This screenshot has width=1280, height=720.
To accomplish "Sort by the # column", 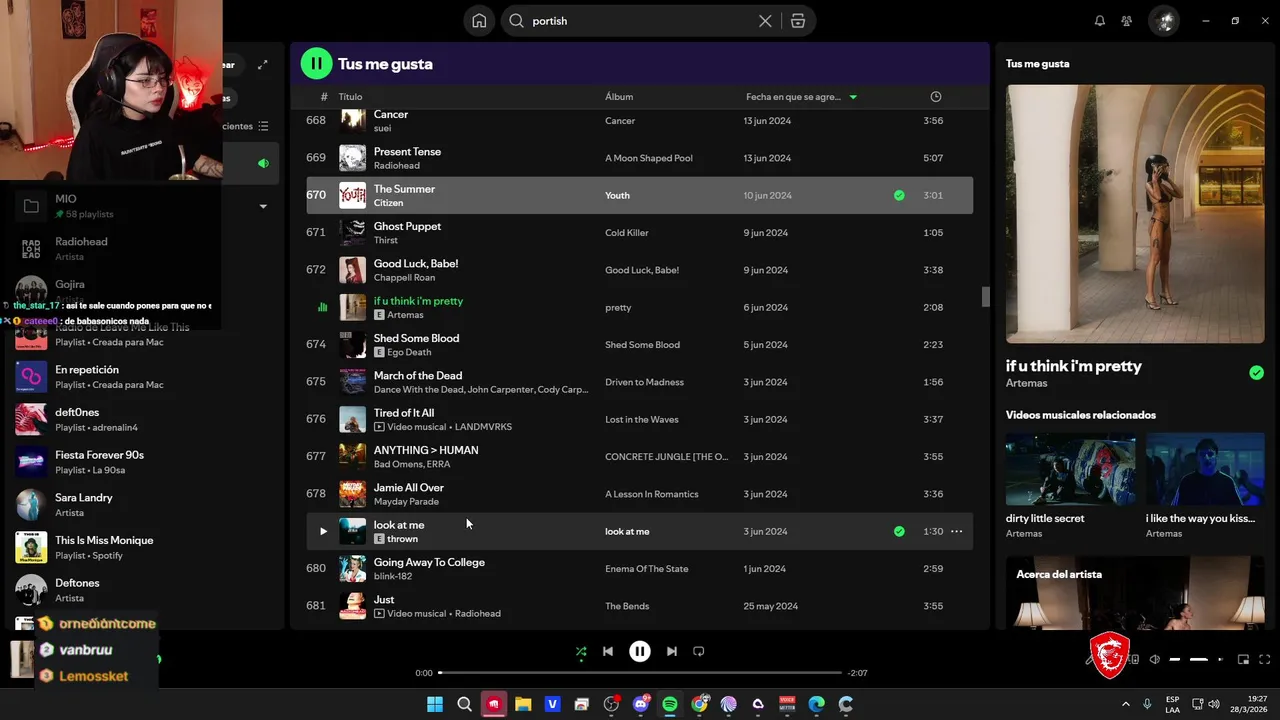I will [x=324, y=97].
